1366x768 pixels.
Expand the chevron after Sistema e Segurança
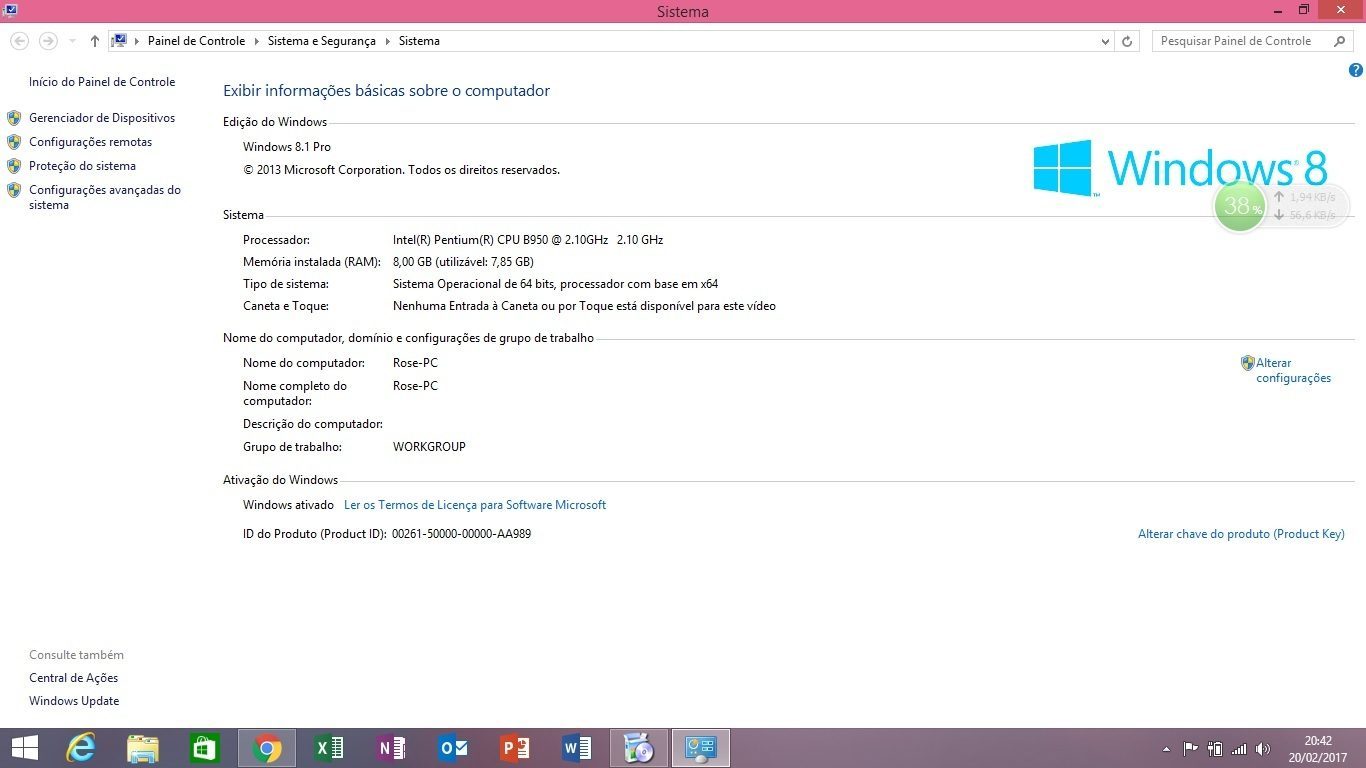pyautogui.click(x=387, y=41)
